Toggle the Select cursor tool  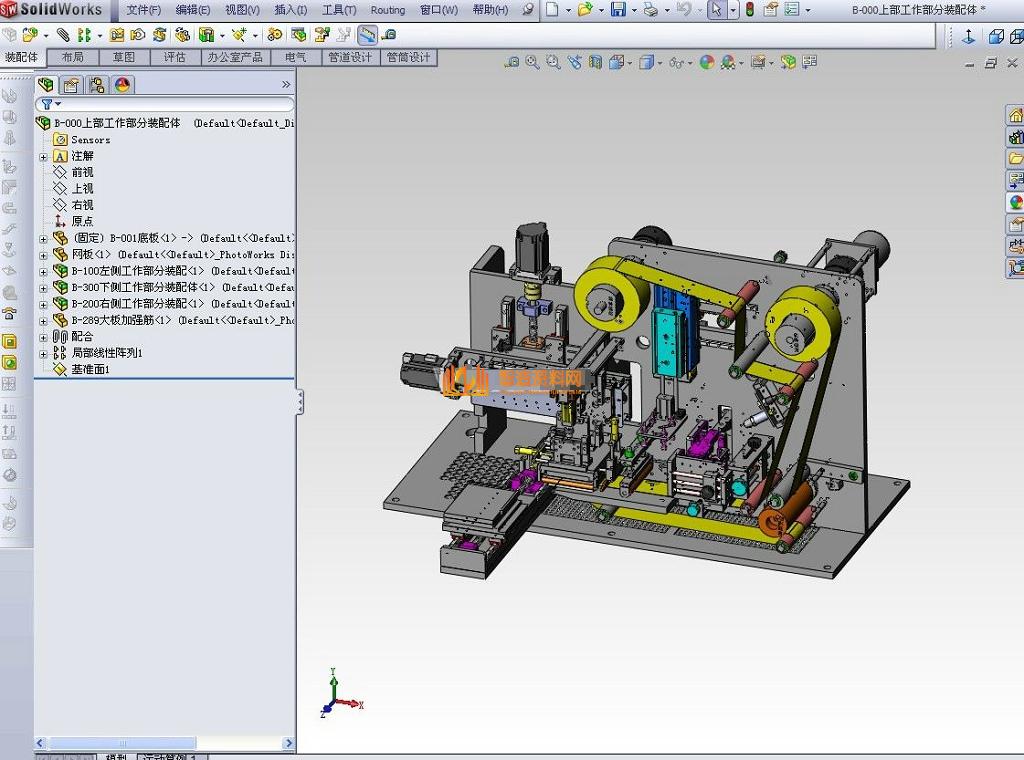[716, 10]
